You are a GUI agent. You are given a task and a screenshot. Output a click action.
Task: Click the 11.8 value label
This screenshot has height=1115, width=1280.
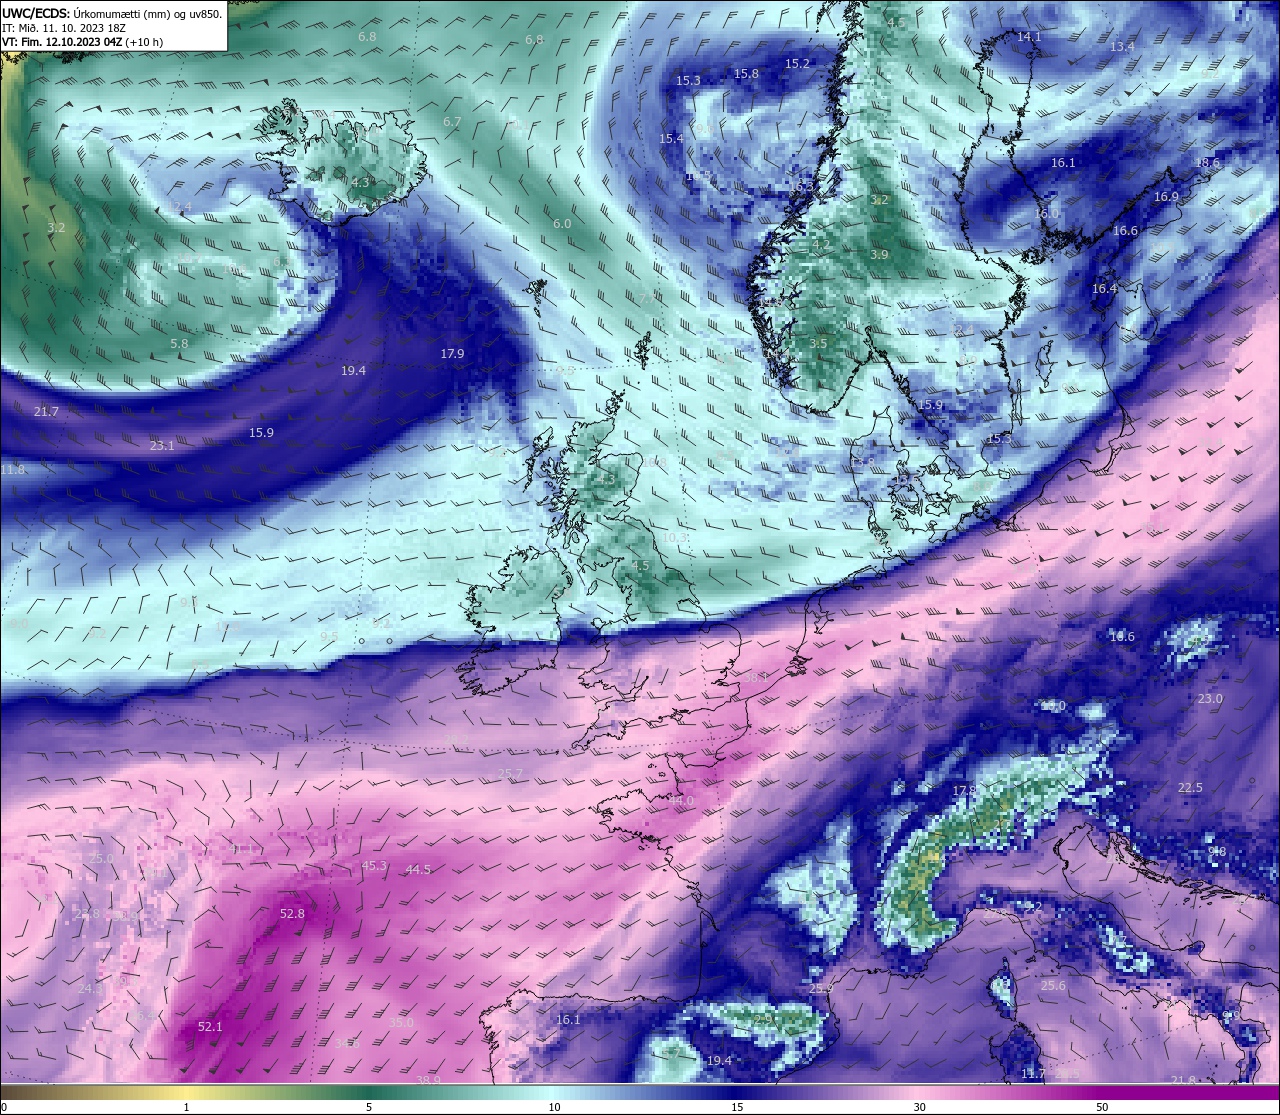(13, 469)
